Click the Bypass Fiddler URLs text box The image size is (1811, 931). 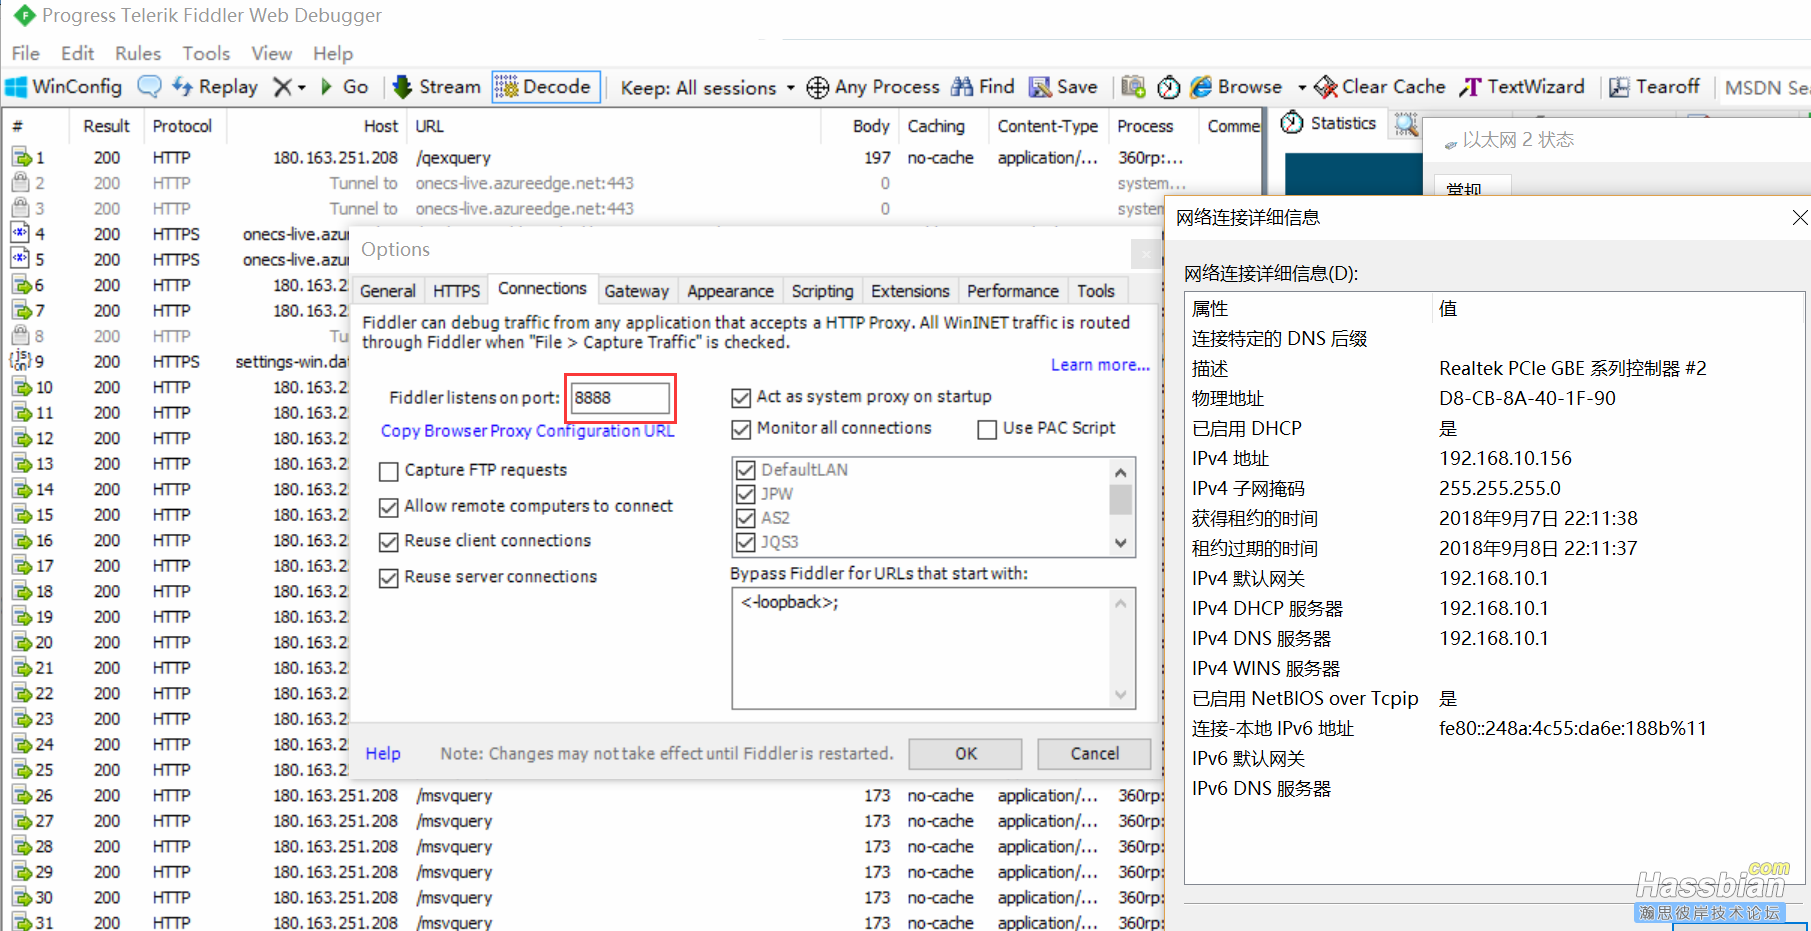[933, 649]
